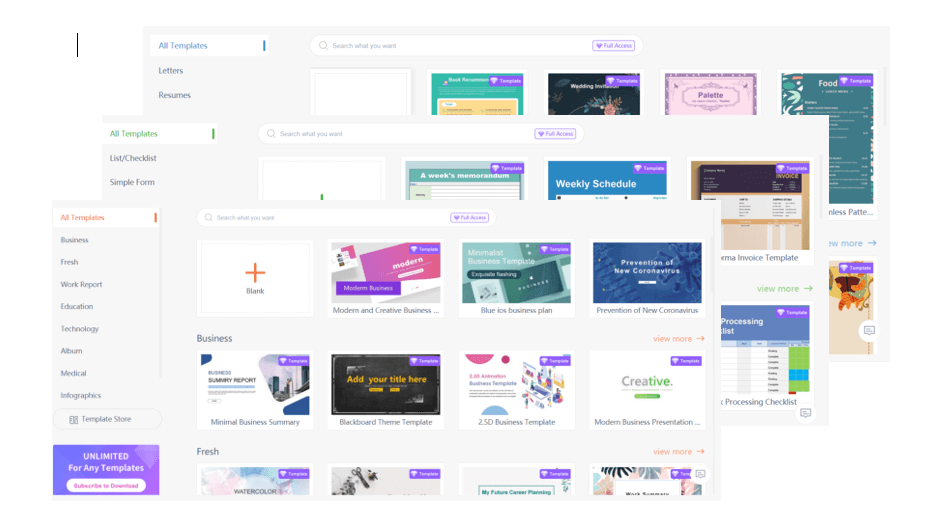
Task: Open the Business category in sidebar
Action: pos(74,240)
